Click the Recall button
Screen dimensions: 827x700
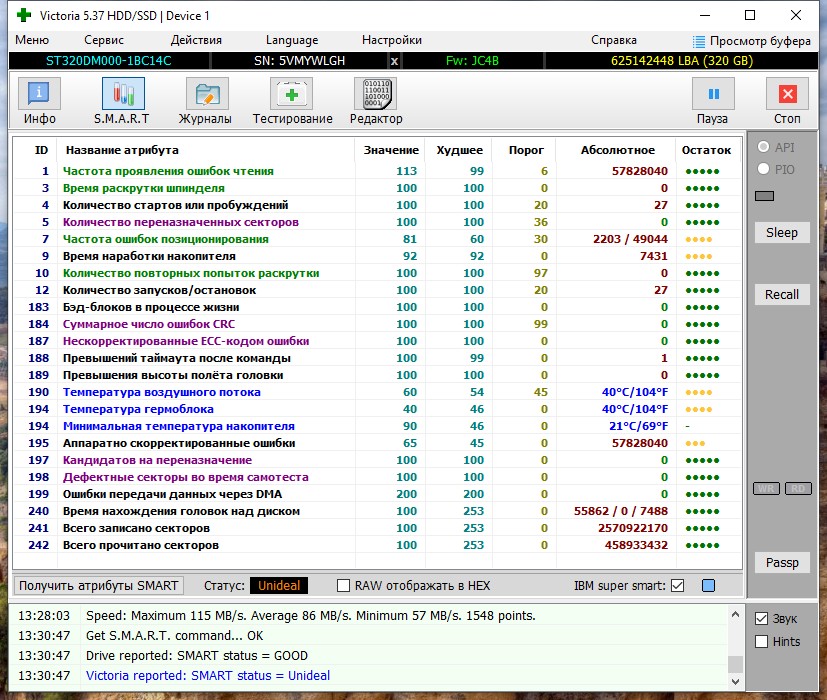[782, 294]
